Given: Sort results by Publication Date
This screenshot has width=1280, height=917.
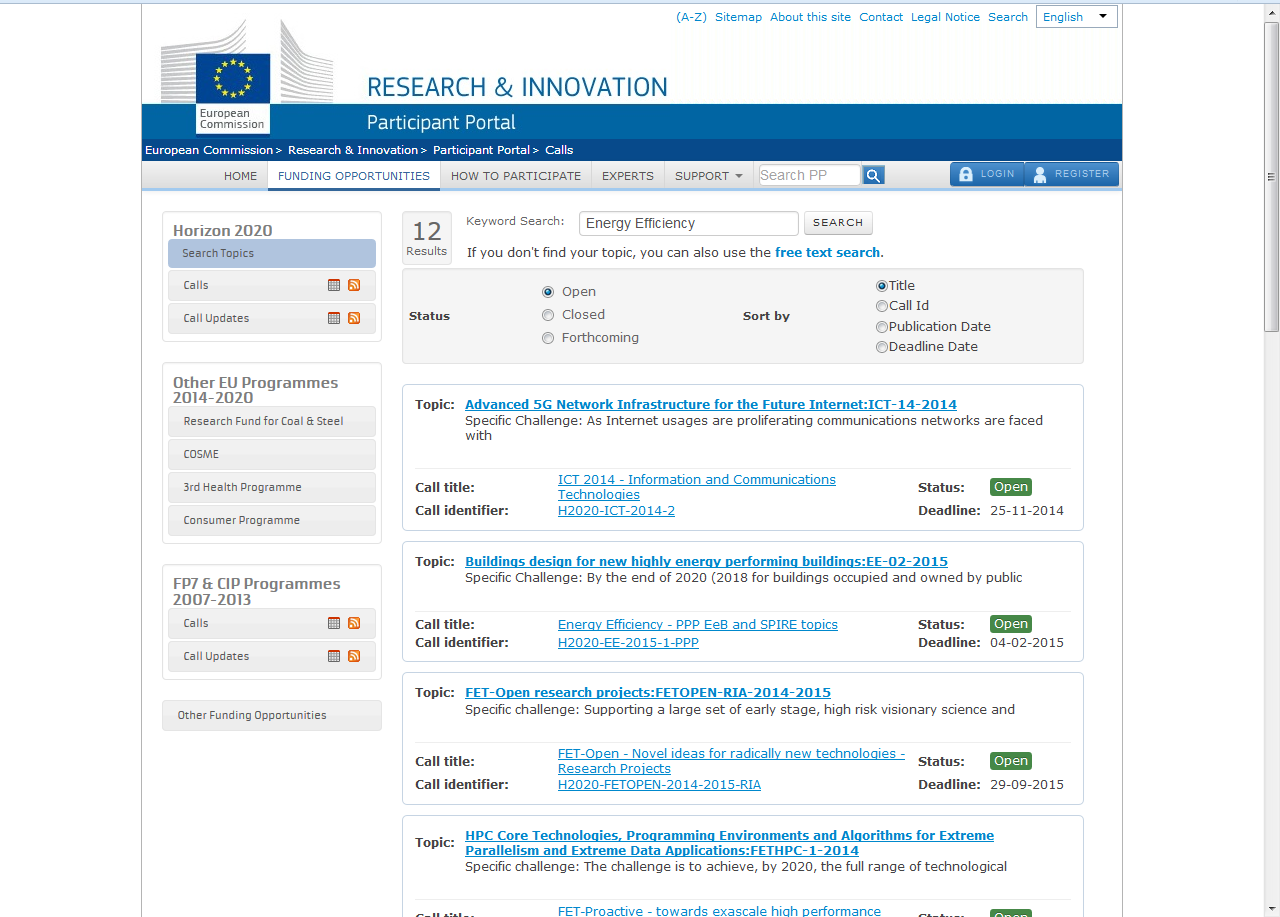Looking at the screenshot, I should [x=882, y=327].
